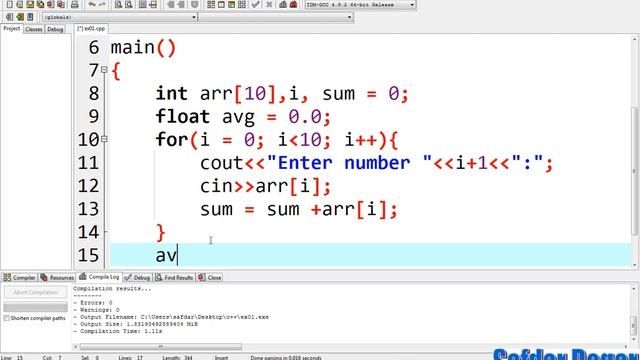640x360 pixels.
Task: Click the 'Compilation Time: 1.11s' log line
Action: point(118,331)
